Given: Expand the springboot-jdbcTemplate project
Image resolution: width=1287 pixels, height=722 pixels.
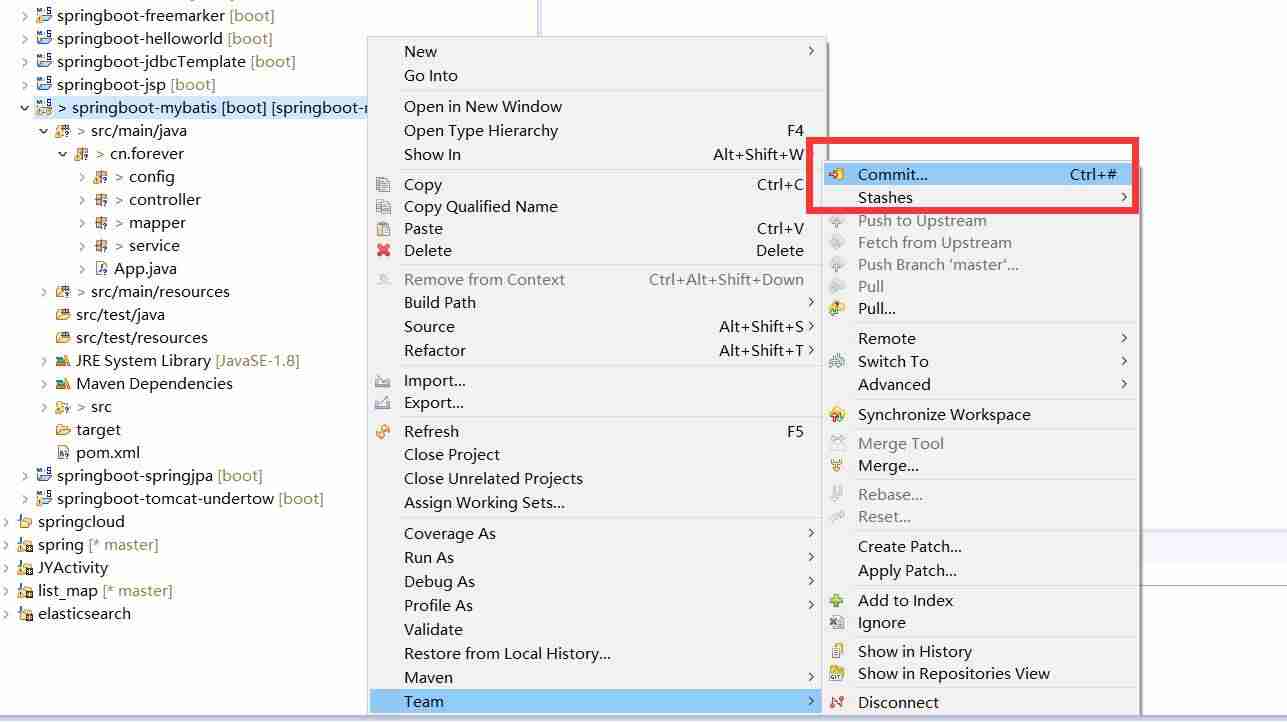Looking at the screenshot, I should tap(25, 62).
